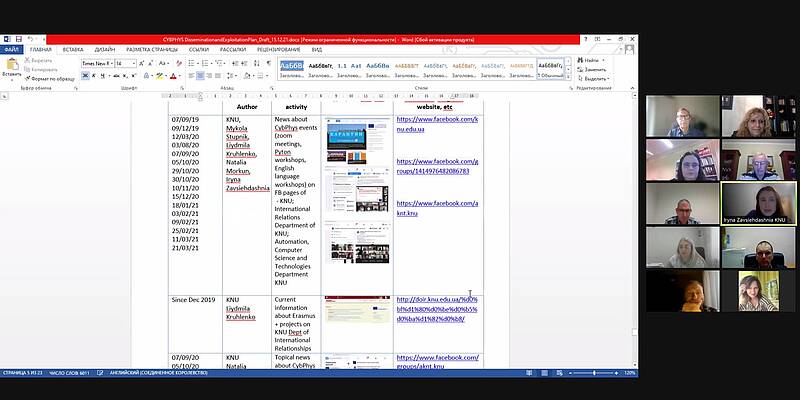Click Format Painter (Формат по образцу)

click(49, 79)
